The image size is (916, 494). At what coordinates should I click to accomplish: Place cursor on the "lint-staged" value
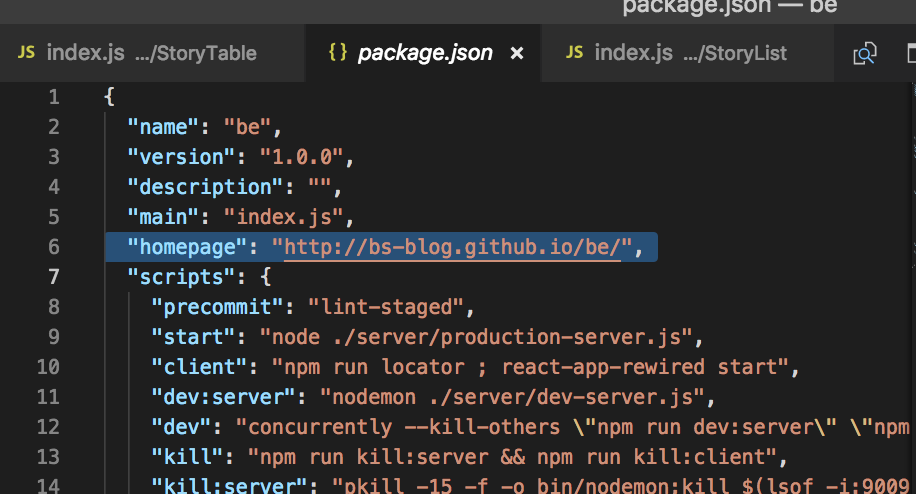(x=385, y=307)
